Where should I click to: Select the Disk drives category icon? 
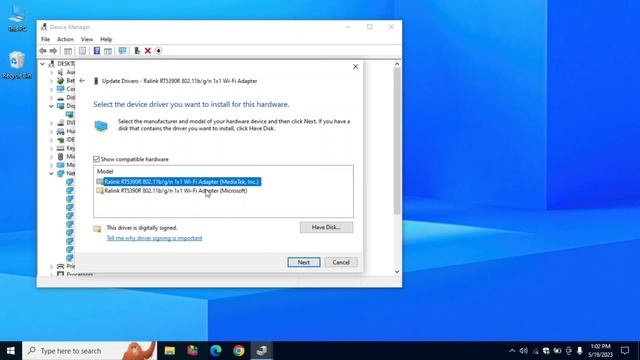click(x=60, y=98)
